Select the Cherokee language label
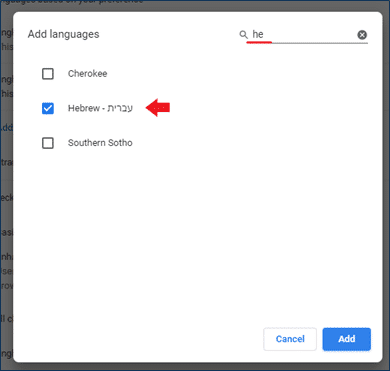Screen dimensions: 390x371 click(x=88, y=74)
